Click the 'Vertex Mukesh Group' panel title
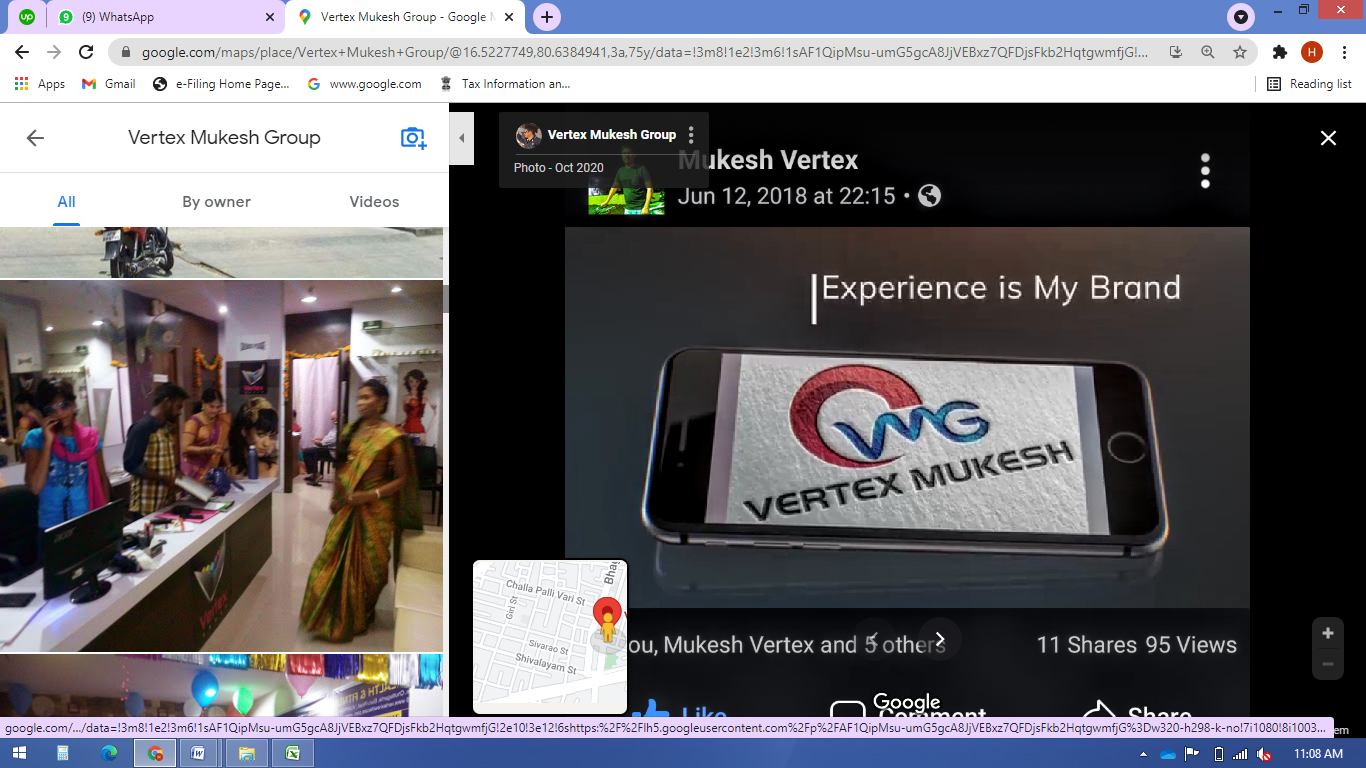The height and width of the screenshot is (768, 1366). [224, 138]
